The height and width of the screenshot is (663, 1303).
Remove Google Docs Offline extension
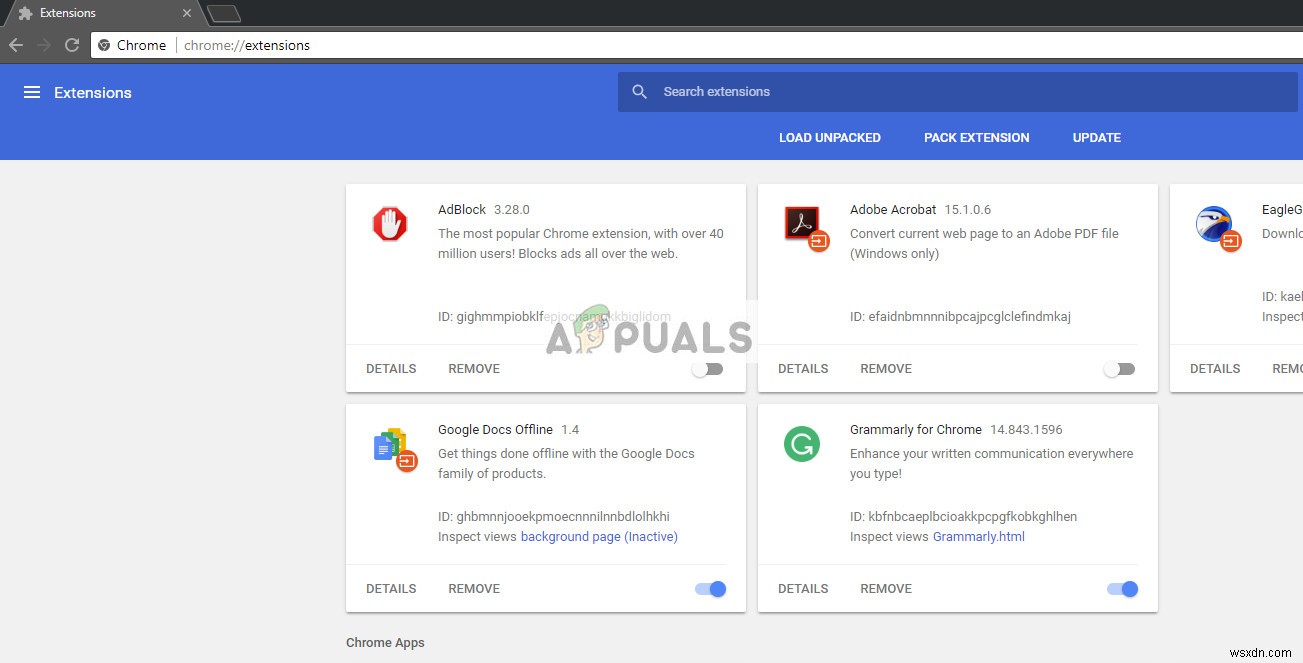[x=474, y=589]
